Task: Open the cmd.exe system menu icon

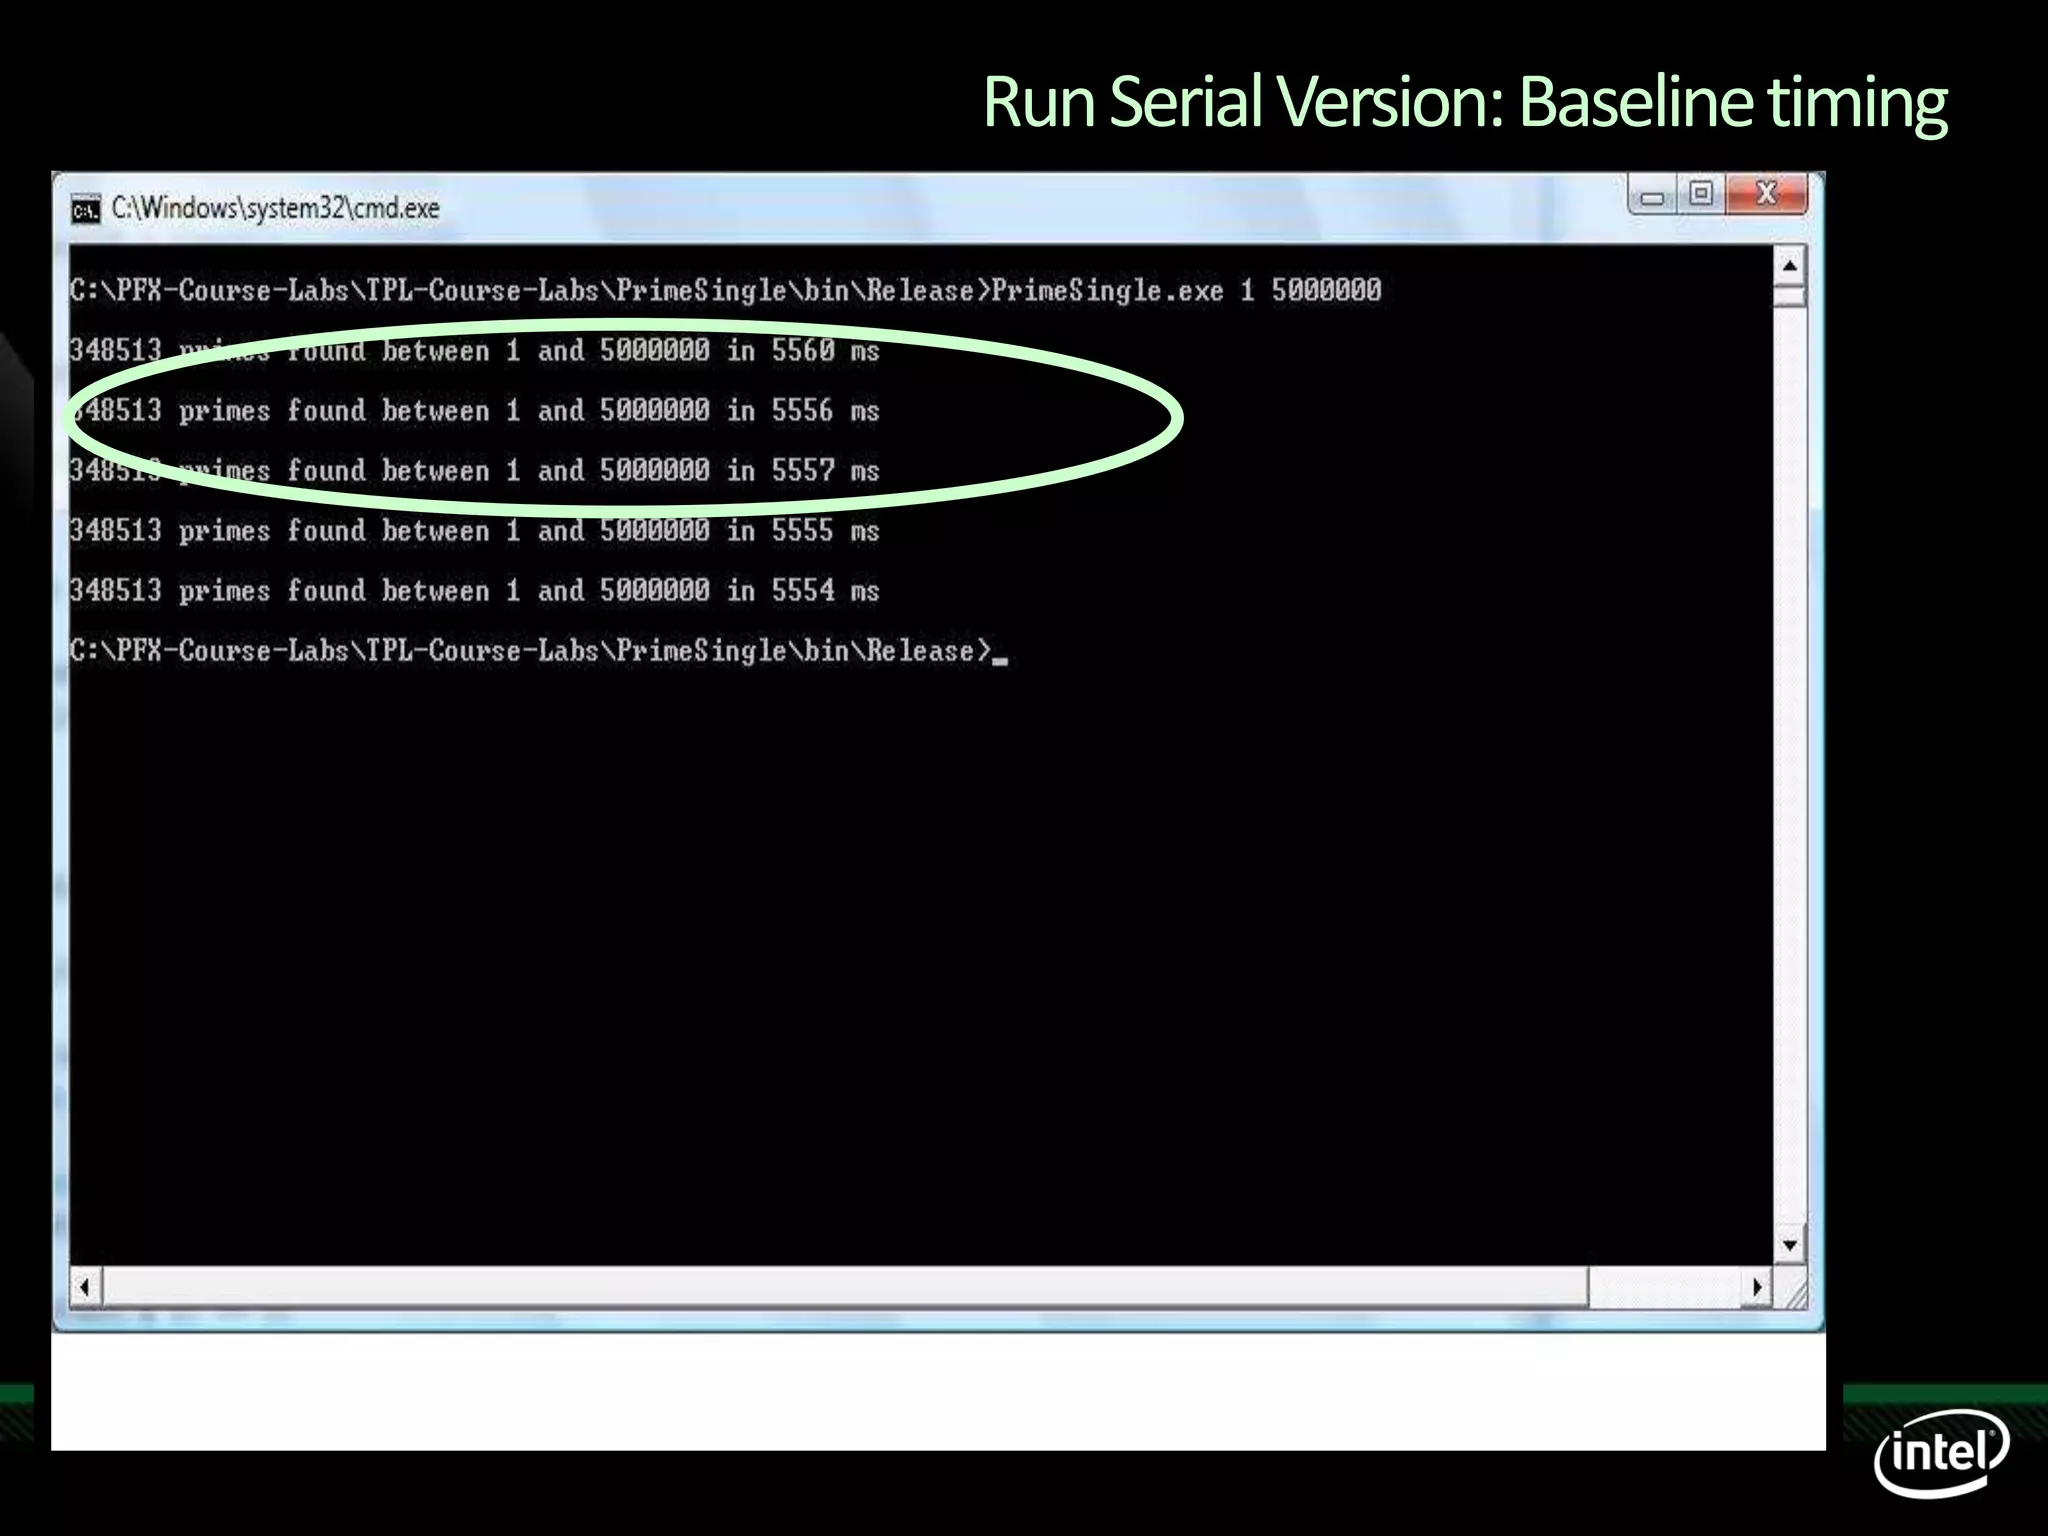Action: pyautogui.click(x=86, y=210)
